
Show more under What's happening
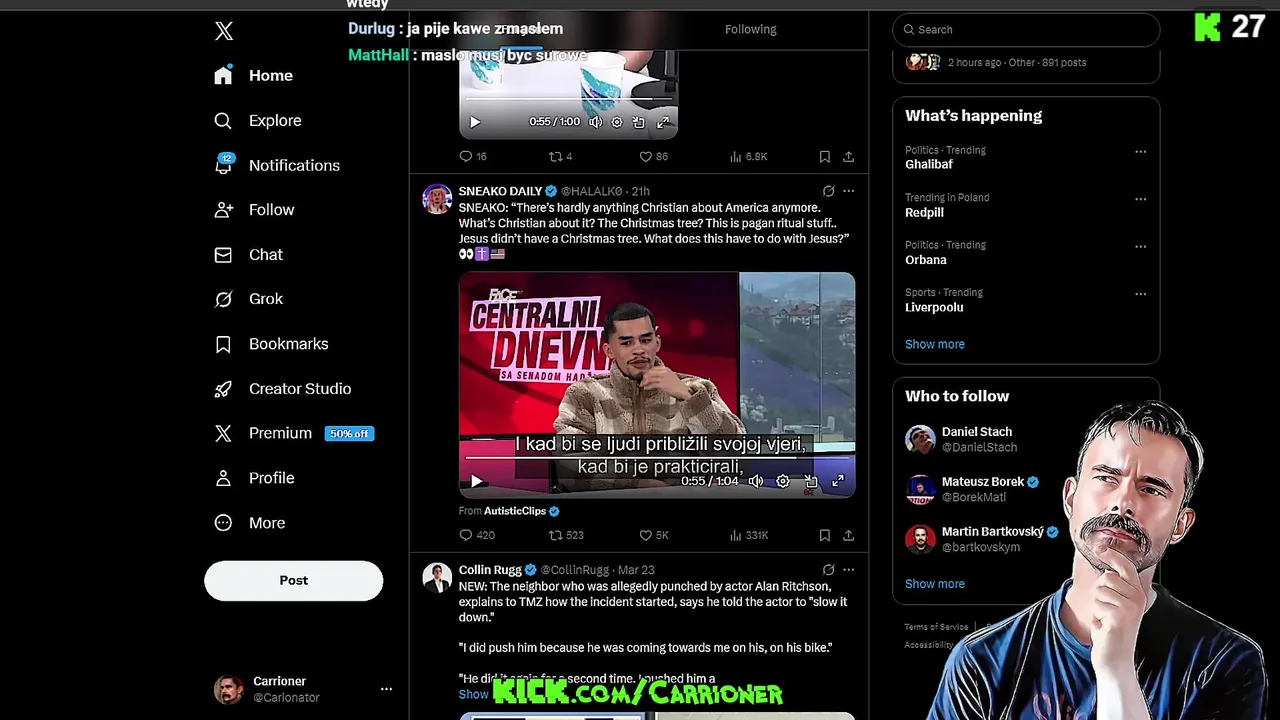[x=935, y=344]
